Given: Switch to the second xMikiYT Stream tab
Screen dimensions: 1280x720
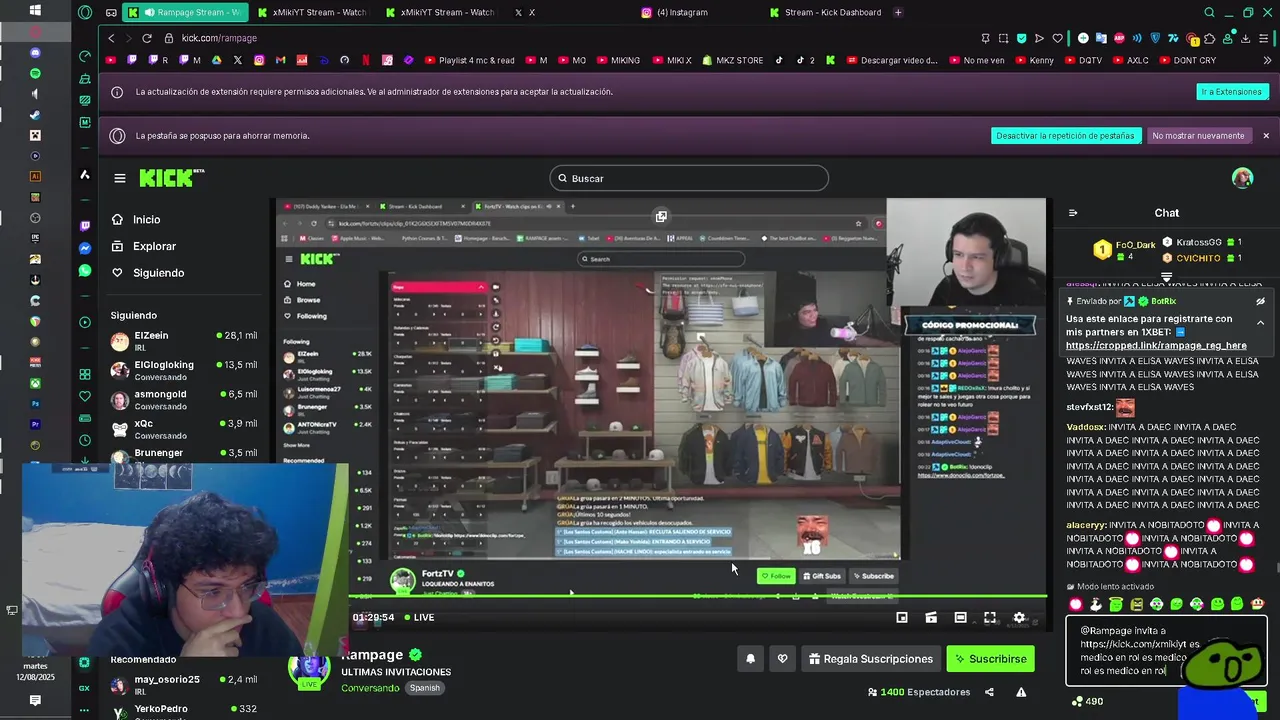Looking at the screenshot, I should 440,12.
